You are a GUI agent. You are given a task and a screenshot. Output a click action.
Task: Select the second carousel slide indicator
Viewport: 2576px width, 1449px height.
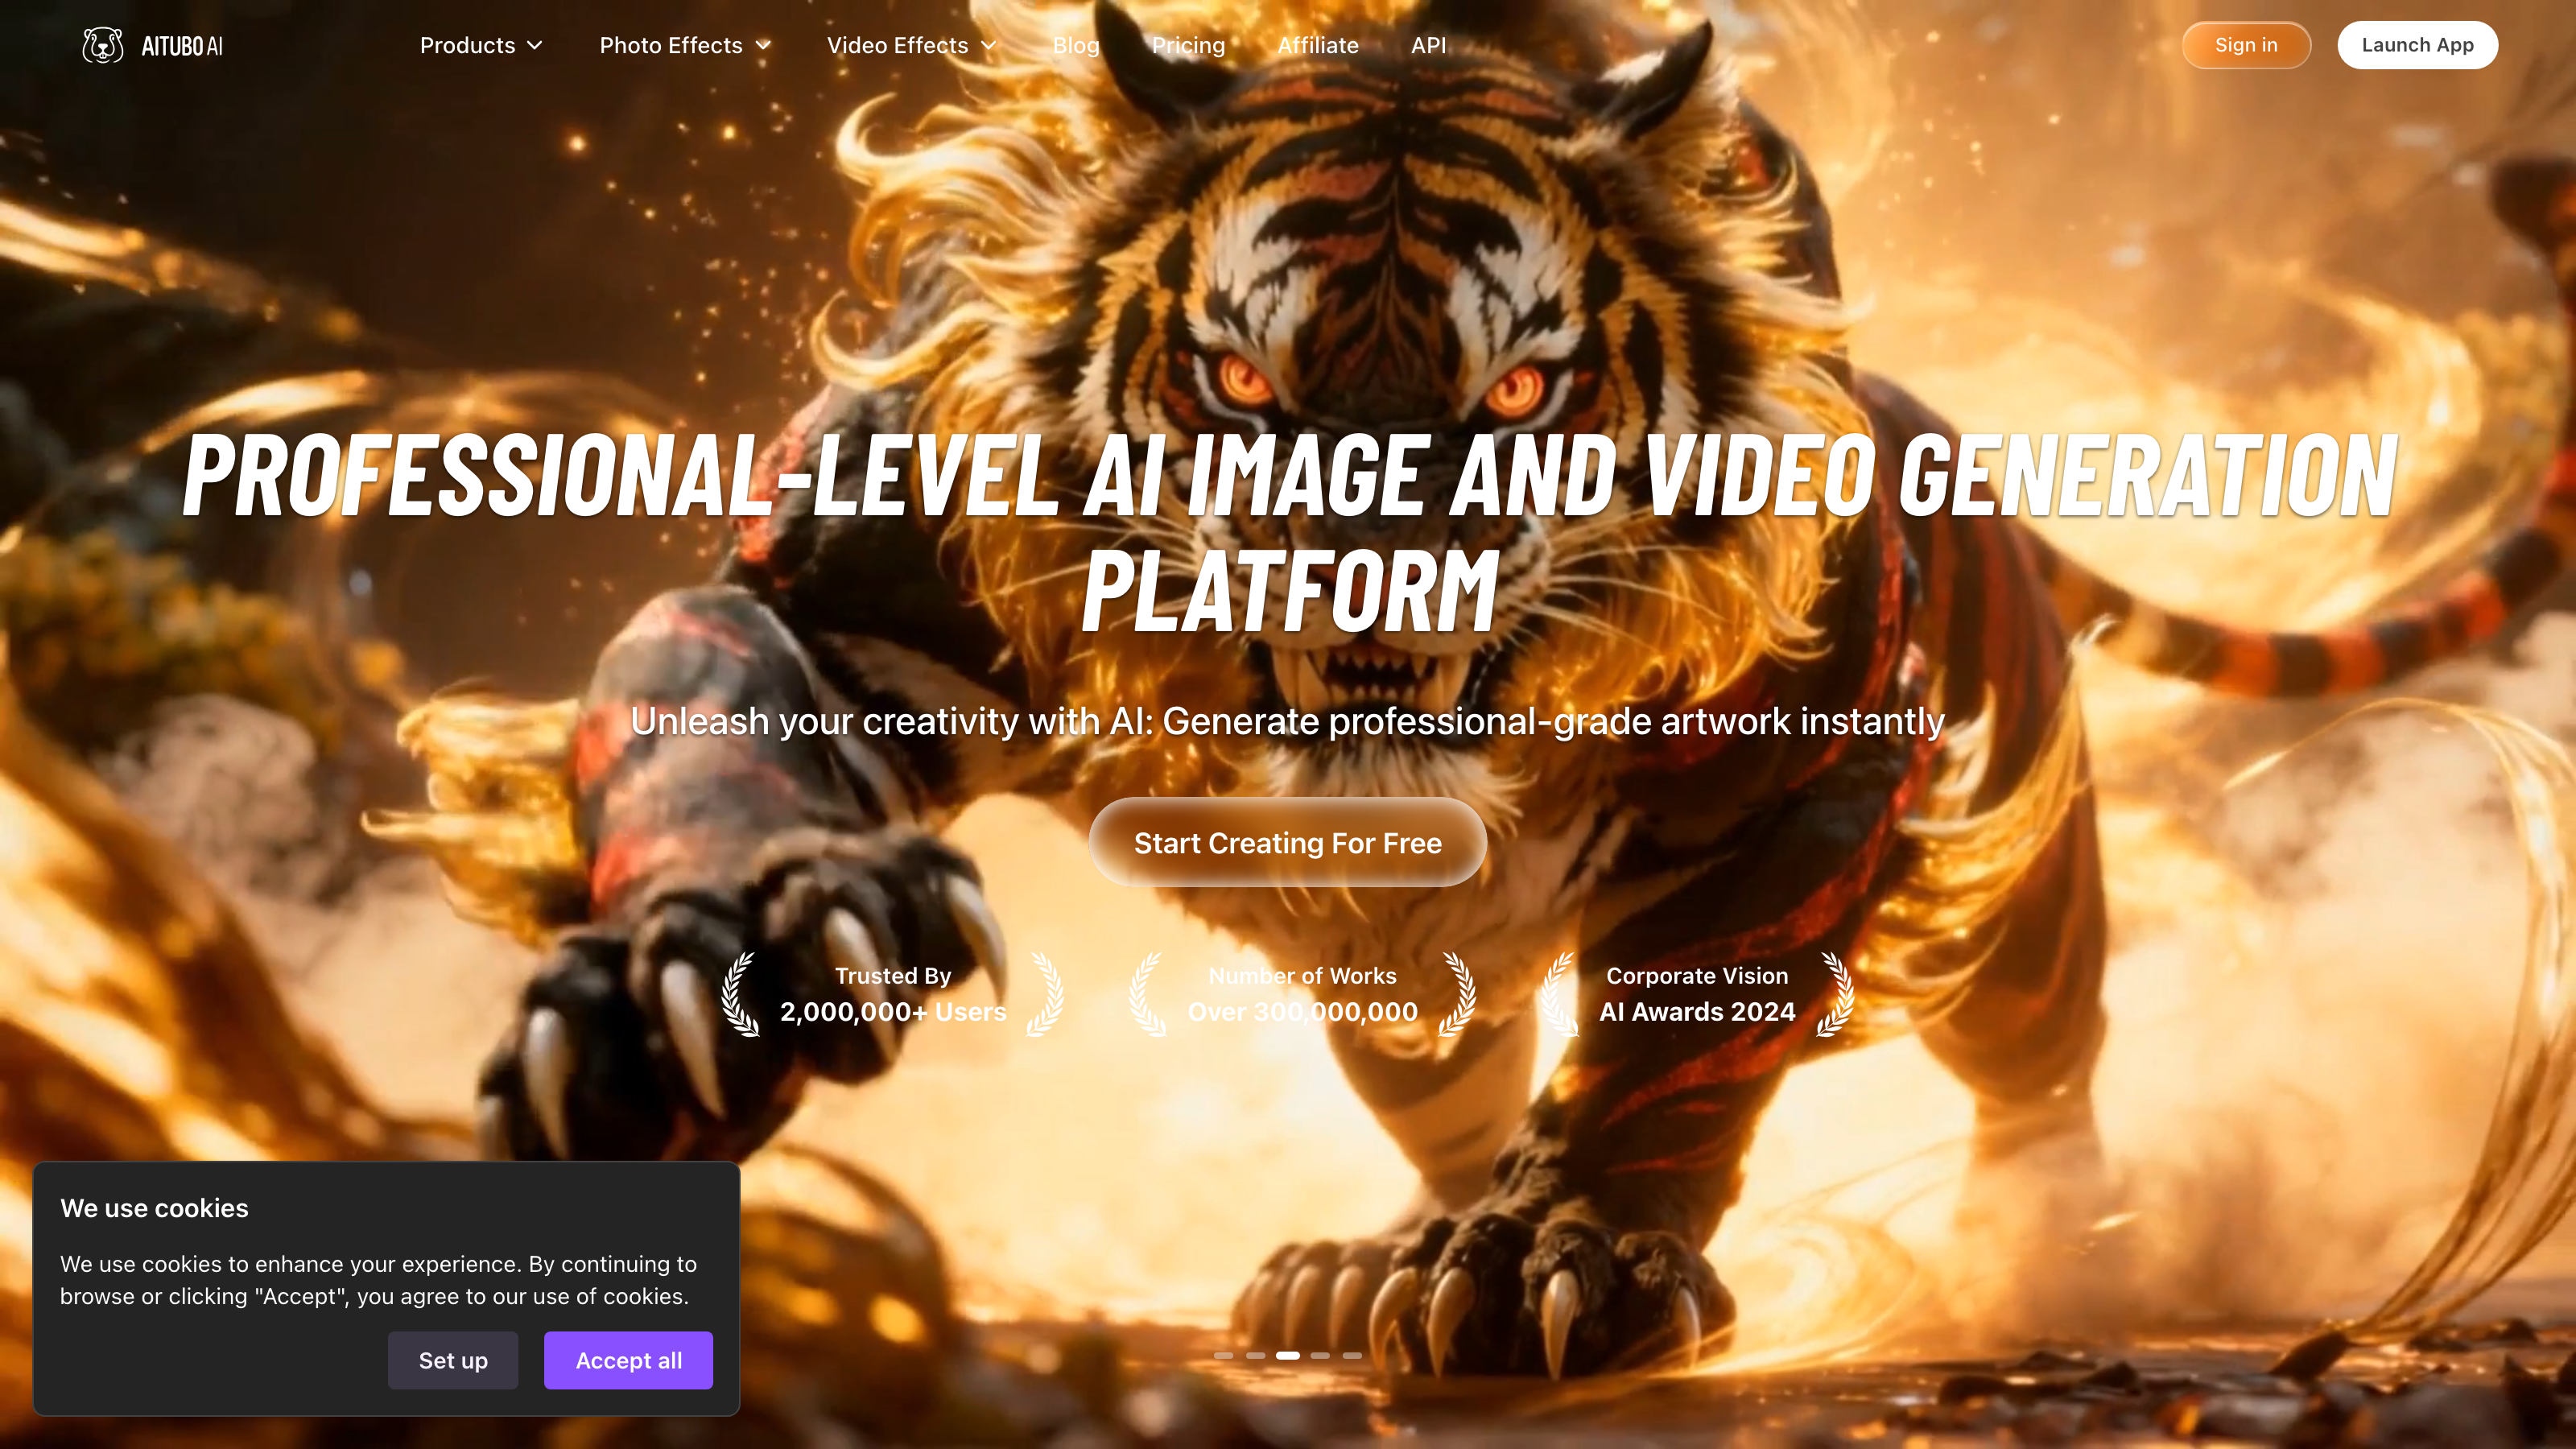click(1255, 1356)
